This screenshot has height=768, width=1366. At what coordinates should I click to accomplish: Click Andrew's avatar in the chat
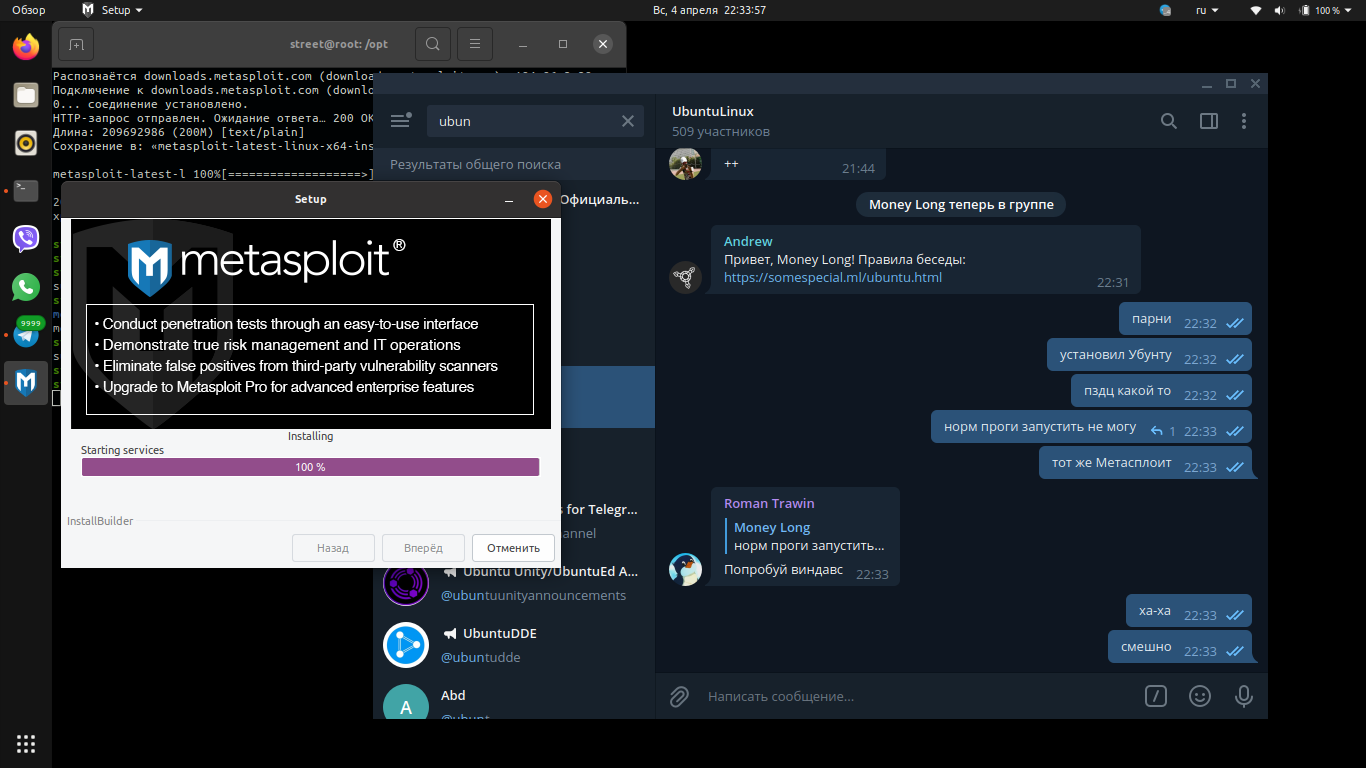click(x=685, y=277)
